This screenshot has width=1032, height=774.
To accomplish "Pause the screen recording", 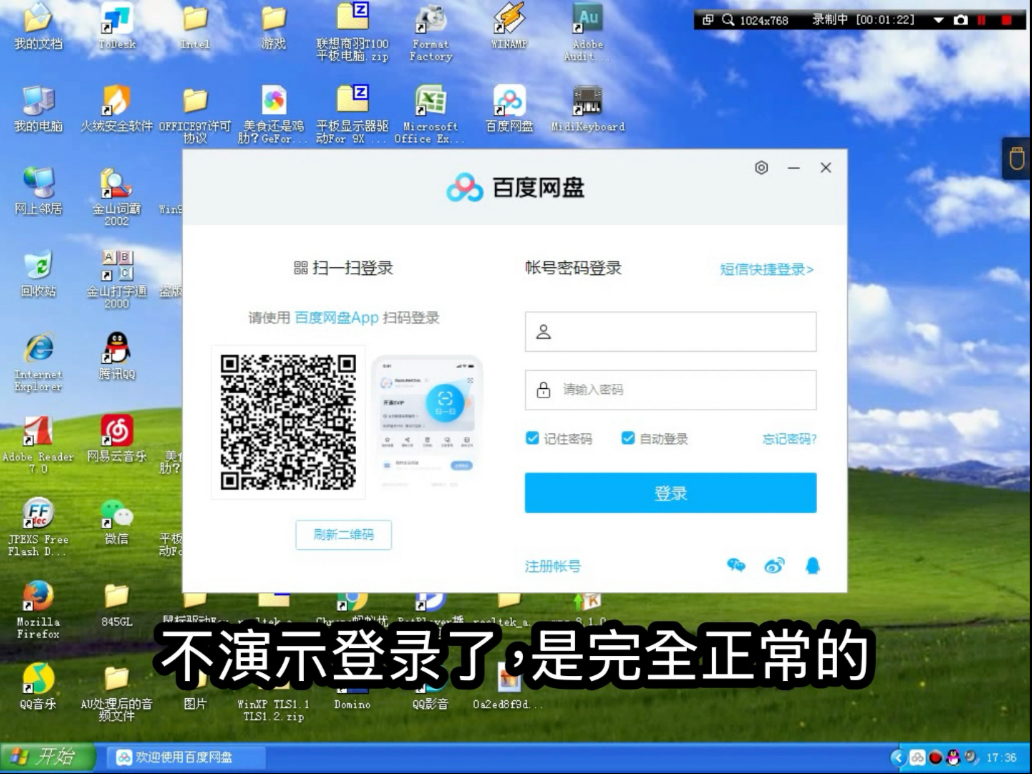I will (981, 20).
